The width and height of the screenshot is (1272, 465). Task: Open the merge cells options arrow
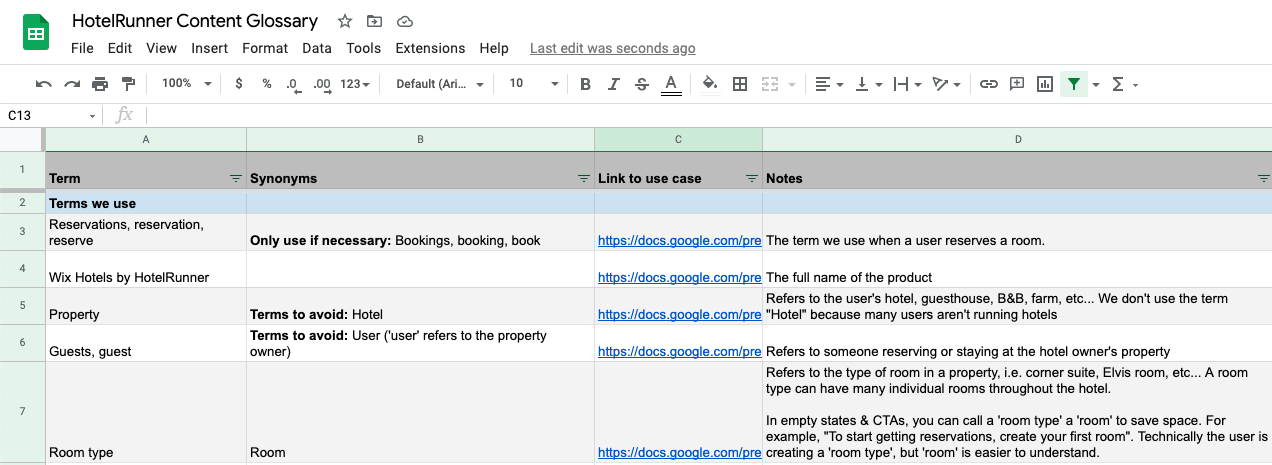coord(792,85)
